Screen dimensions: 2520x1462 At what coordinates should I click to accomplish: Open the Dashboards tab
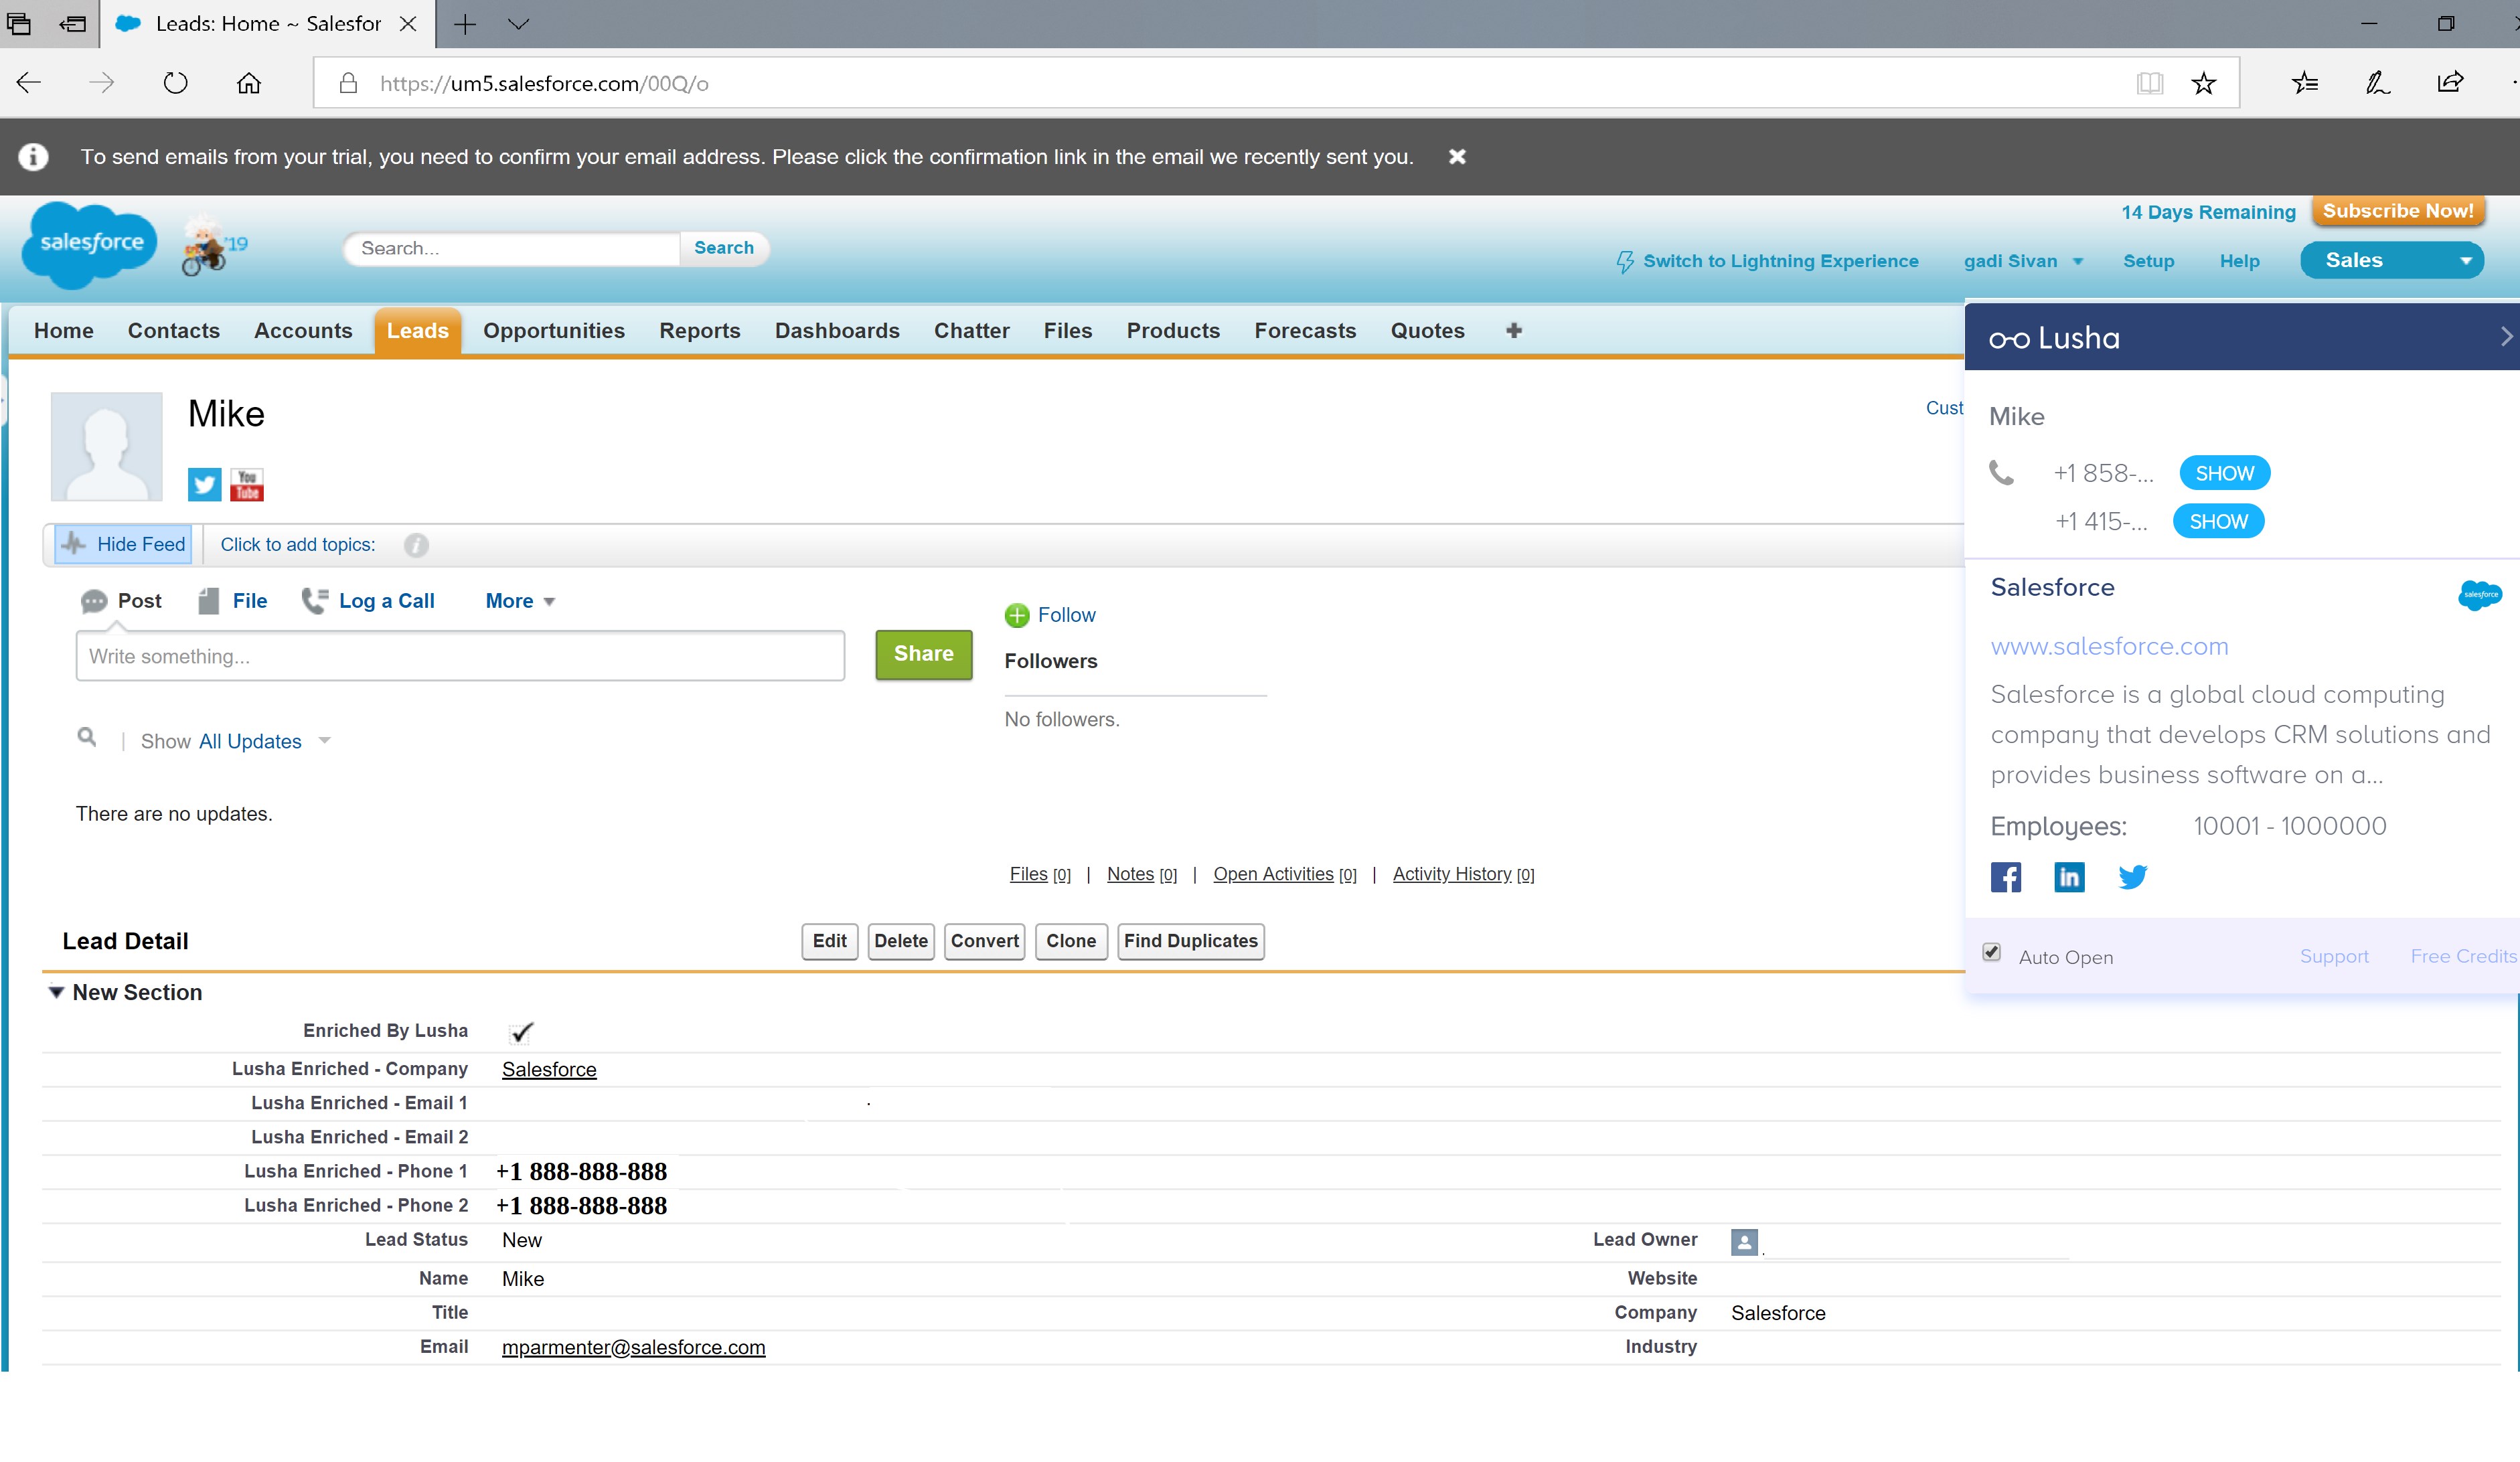tap(836, 330)
